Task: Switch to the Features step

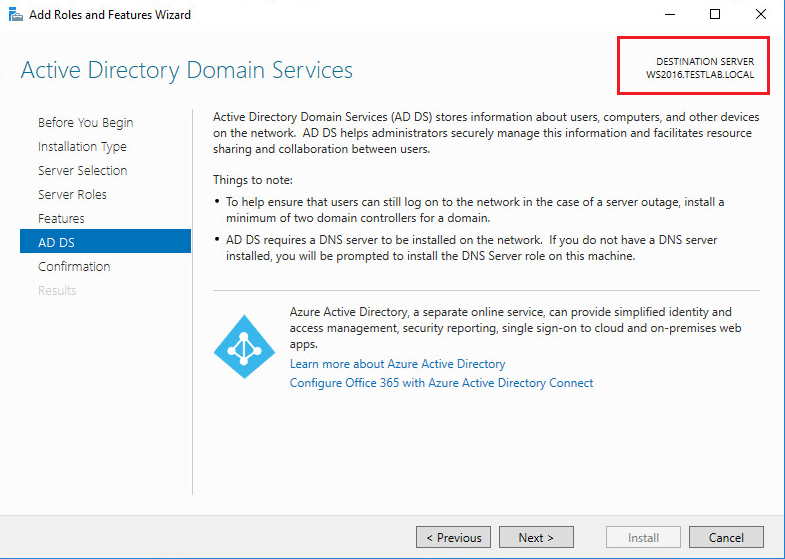Action: coord(61,219)
